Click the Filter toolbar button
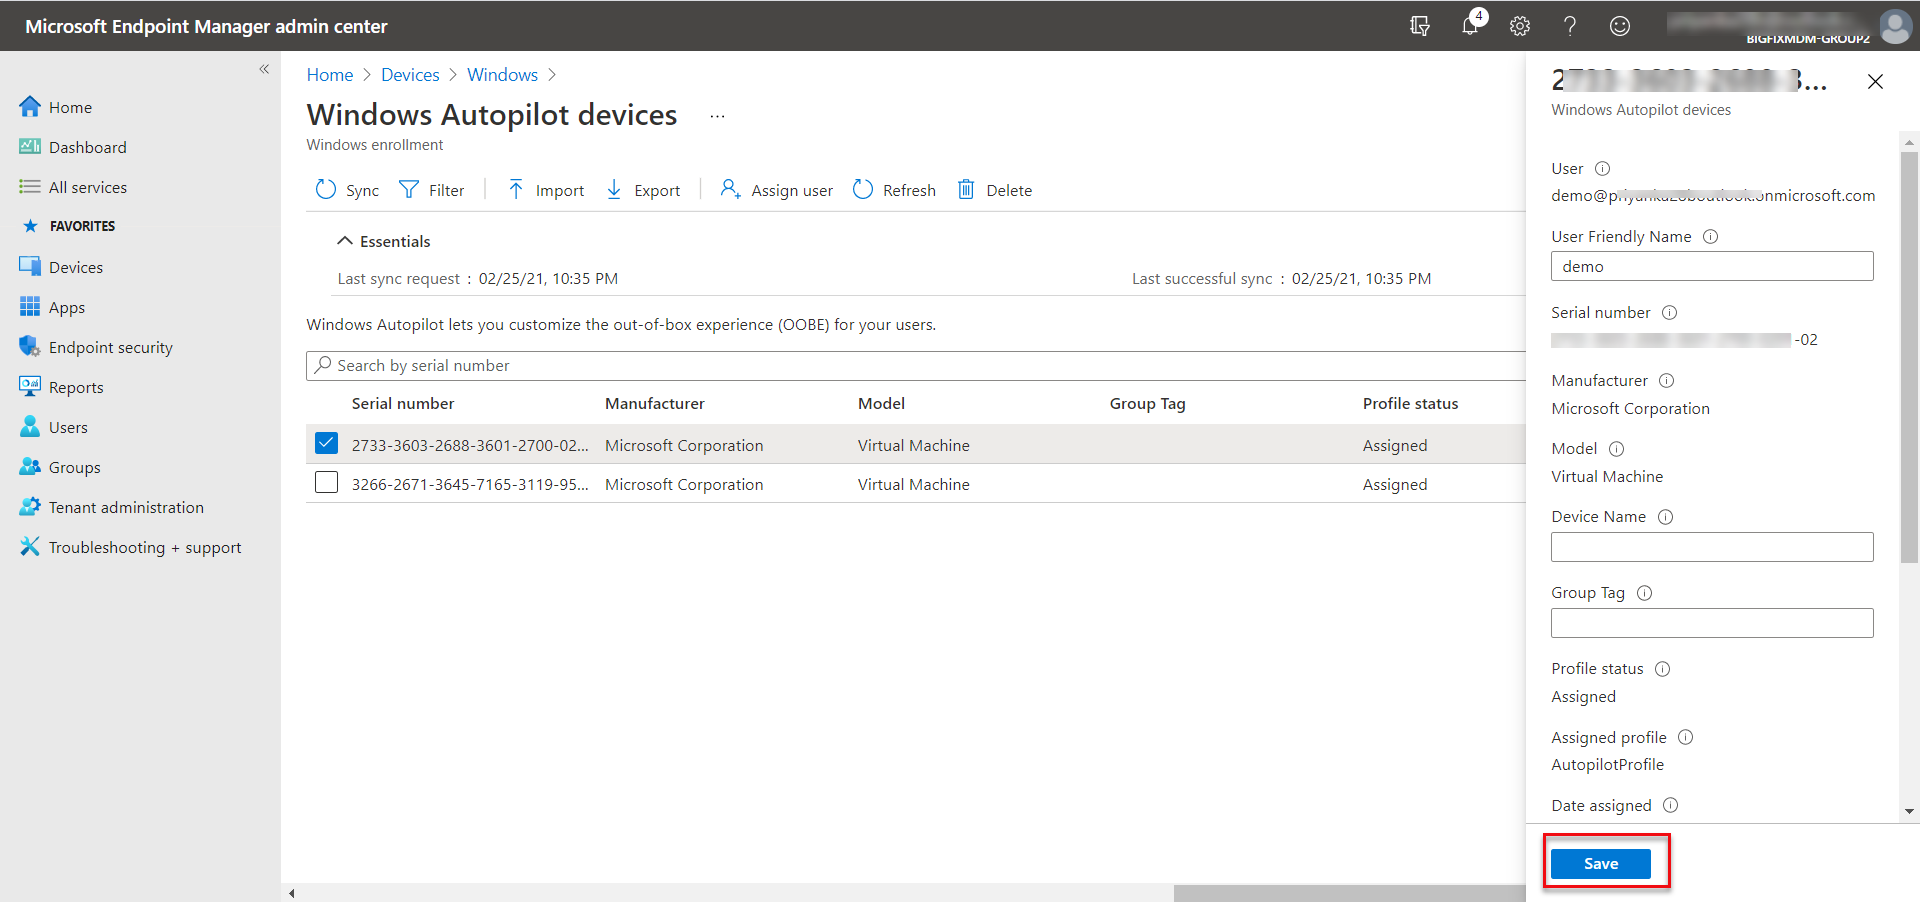 coord(432,190)
